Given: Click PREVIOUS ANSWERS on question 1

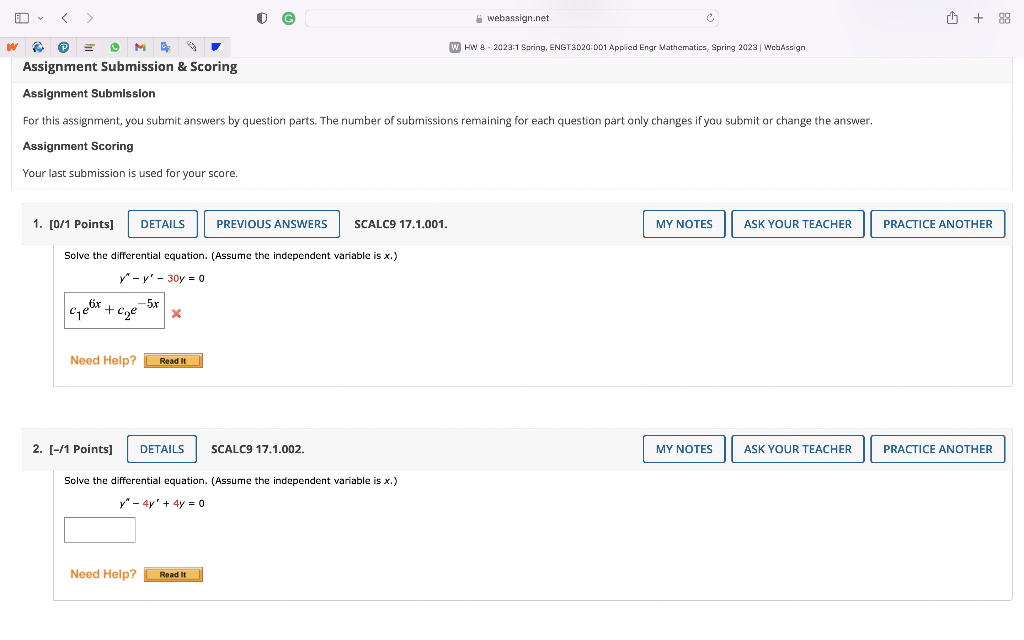Looking at the screenshot, I should [x=271, y=223].
